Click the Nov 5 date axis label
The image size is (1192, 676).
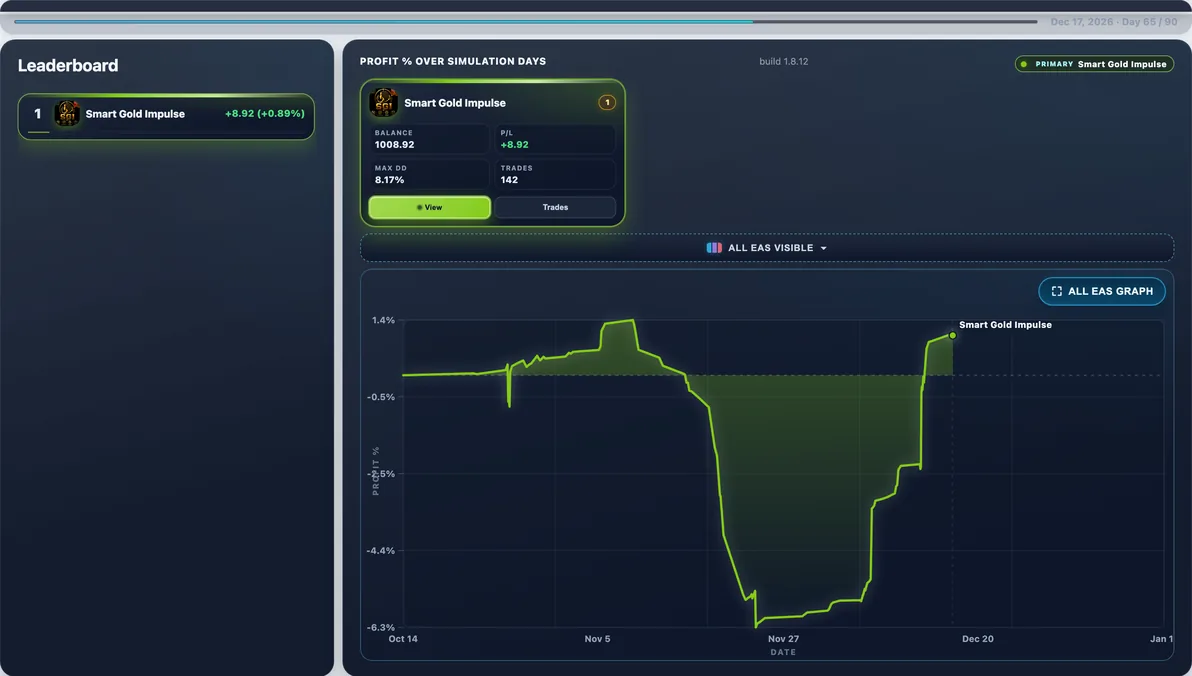598,639
